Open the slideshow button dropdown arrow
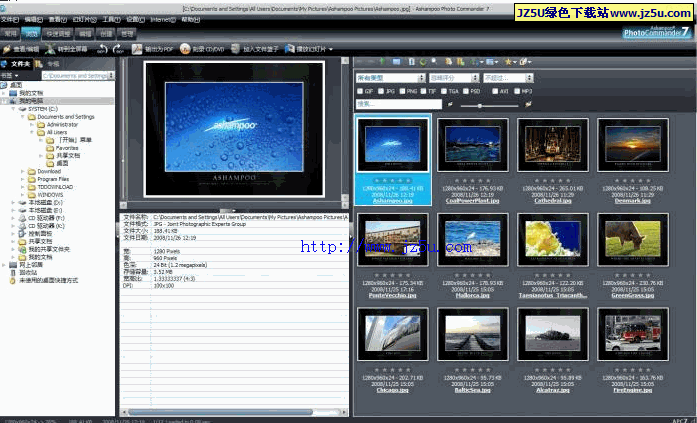 (x=331, y=49)
